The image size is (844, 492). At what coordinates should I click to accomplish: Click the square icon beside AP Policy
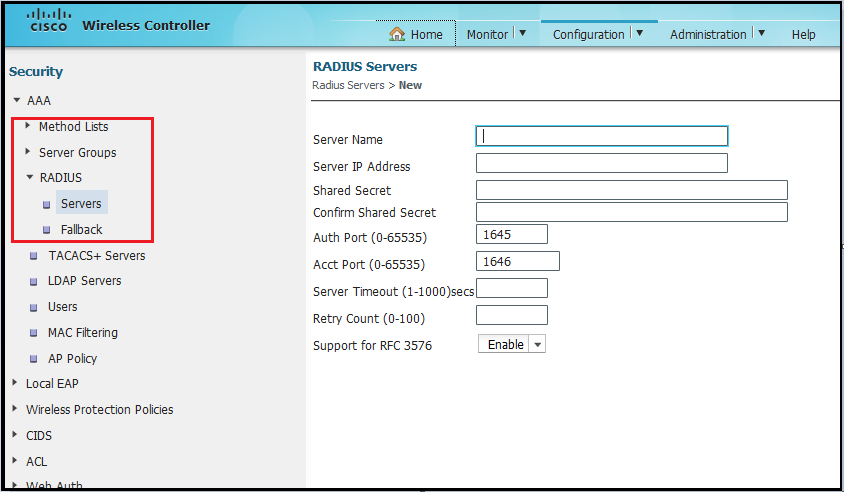tap(34, 359)
